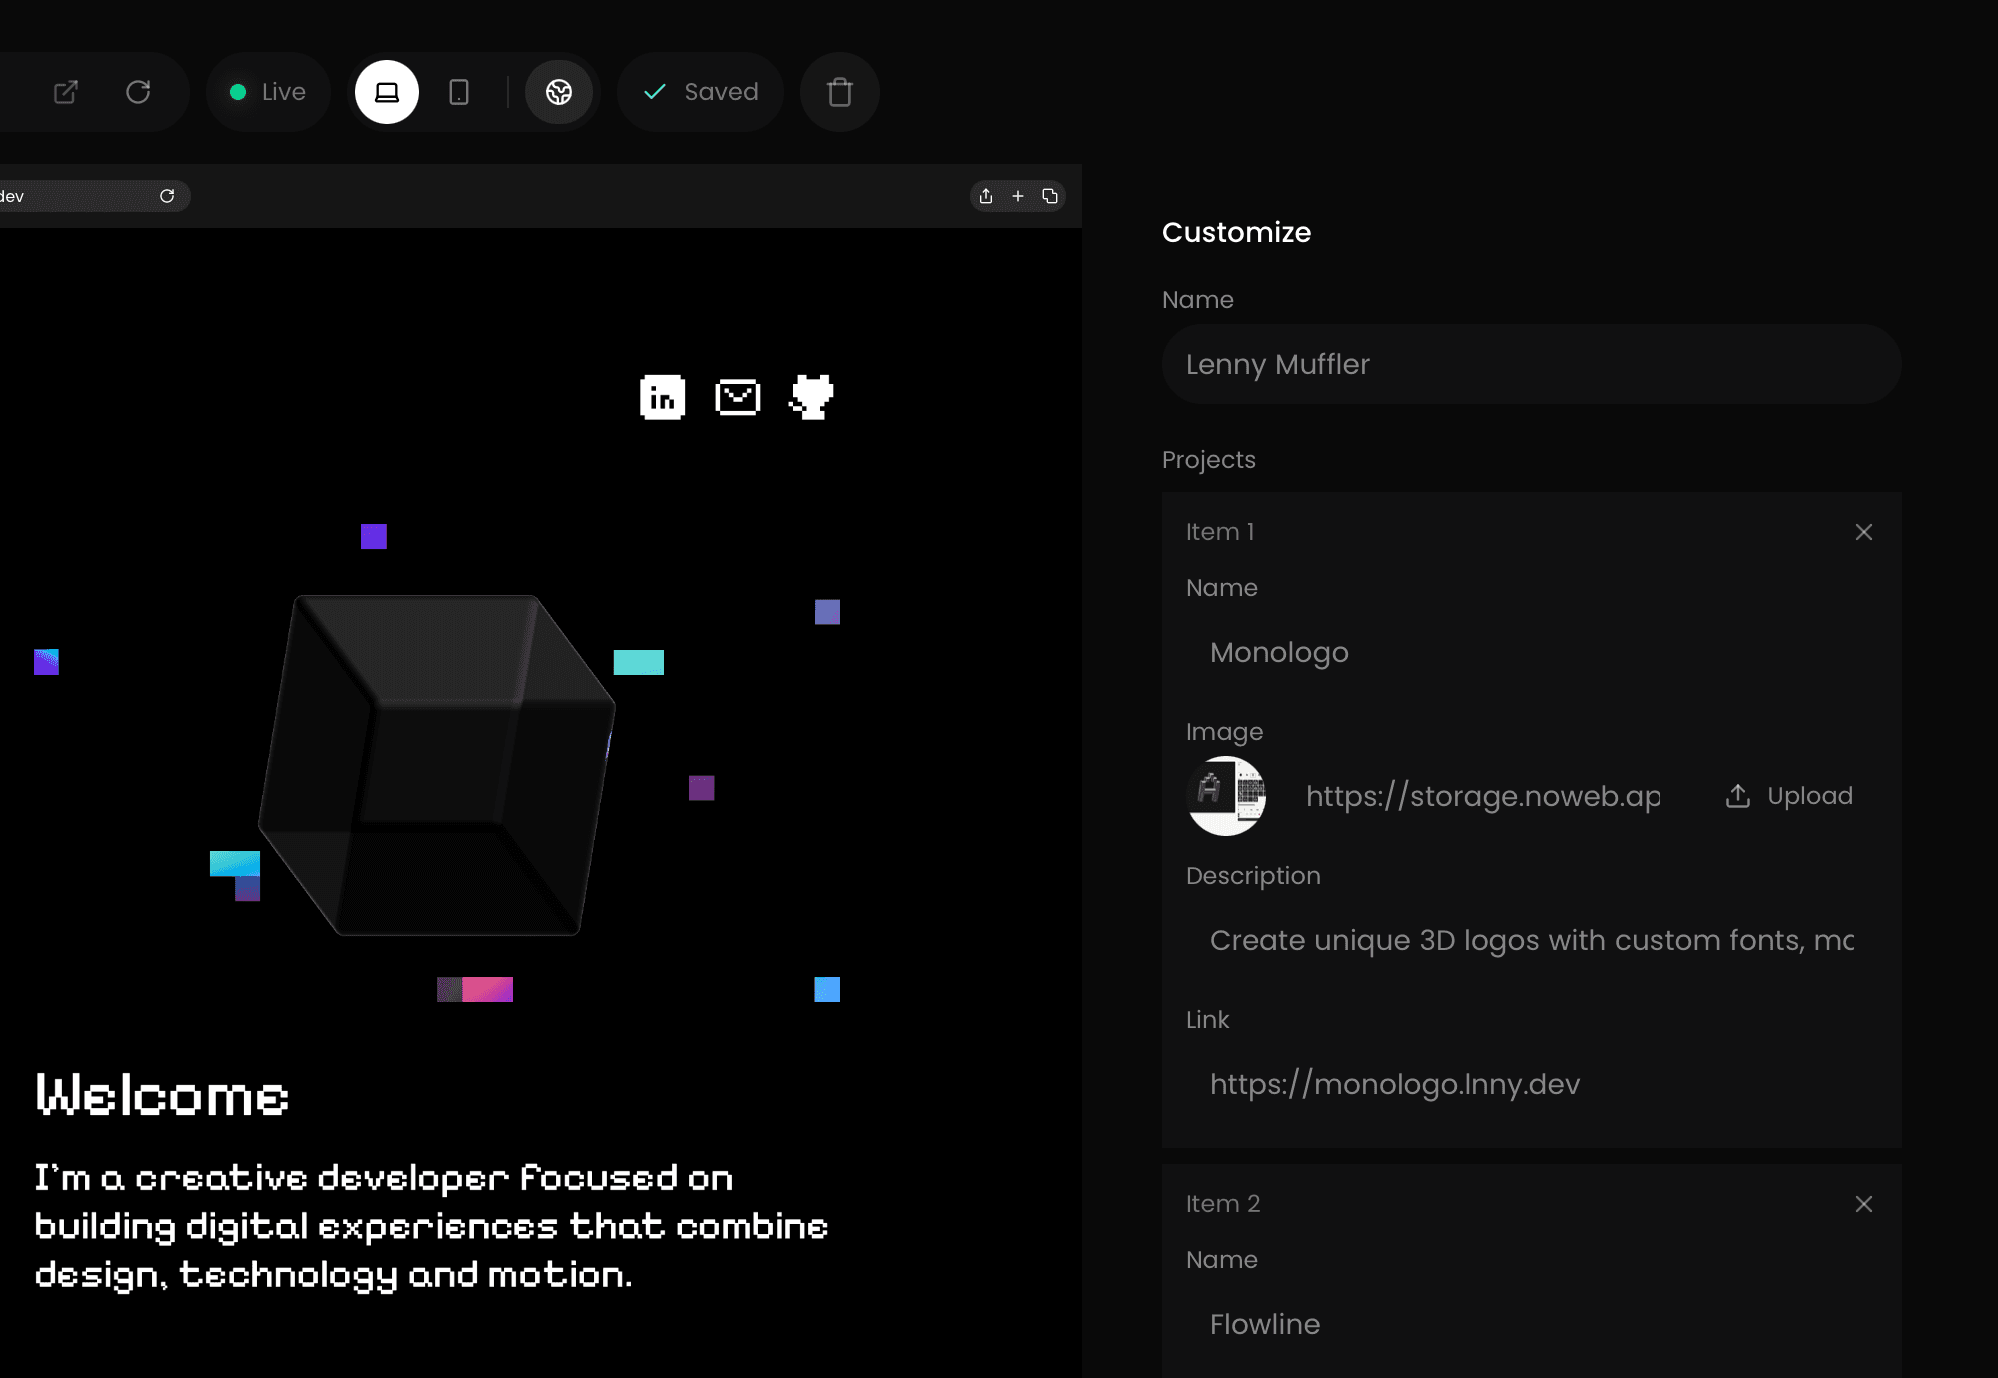The height and width of the screenshot is (1378, 1998).
Task: Refresh the preview browser address bar
Action: (x=167, y=196)
